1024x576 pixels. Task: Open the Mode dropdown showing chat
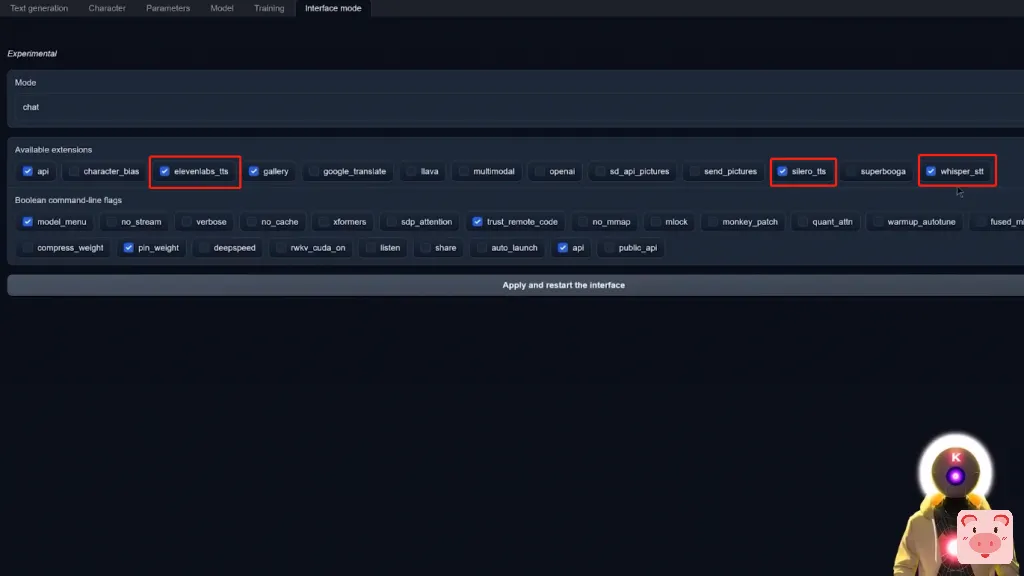(519, 107)
